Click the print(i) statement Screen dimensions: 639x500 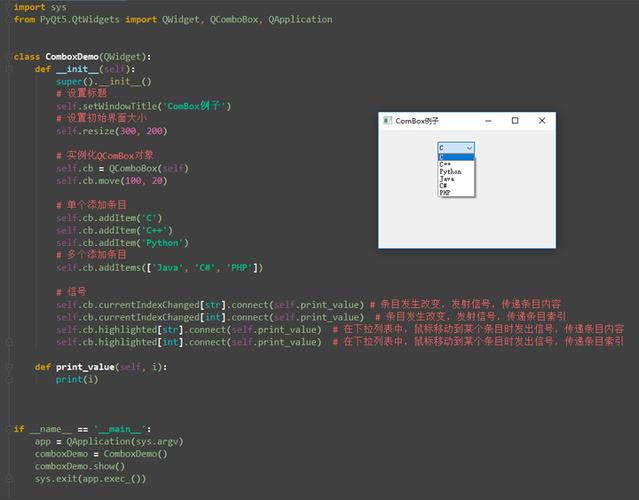point(77,379)
